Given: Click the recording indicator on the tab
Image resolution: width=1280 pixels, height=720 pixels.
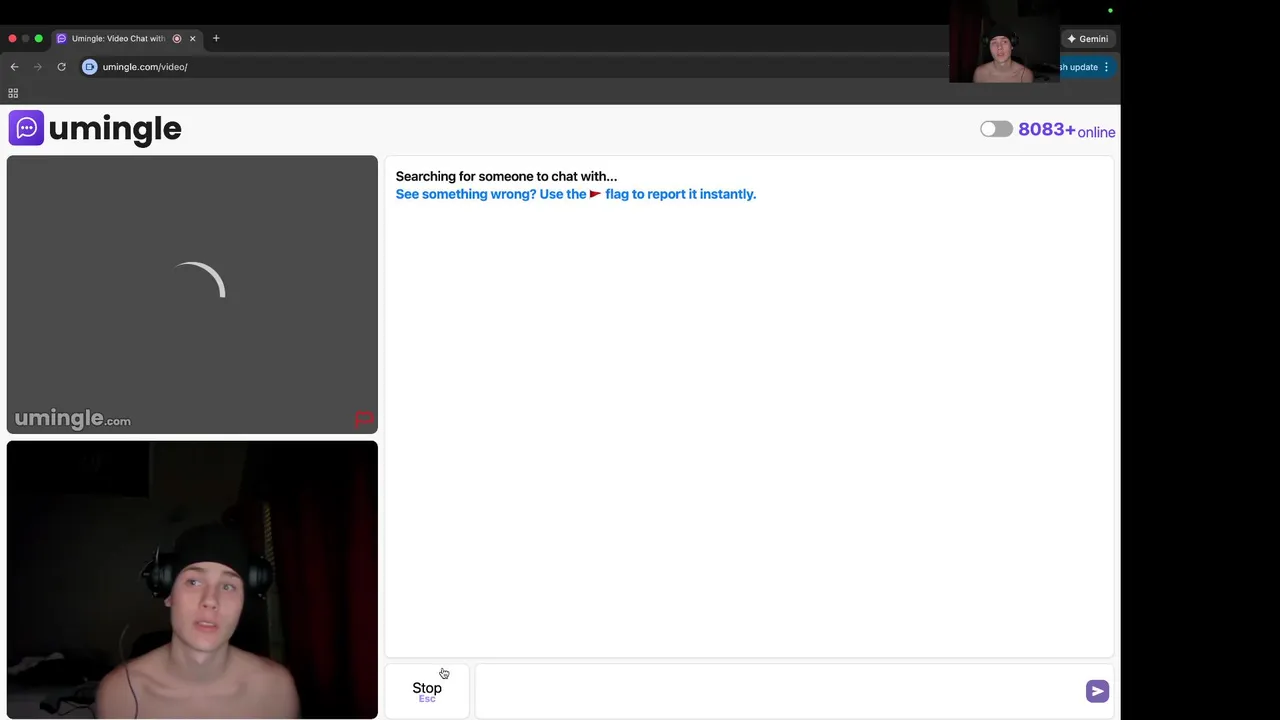Looking at the screenshot, I should pos(177,39).
